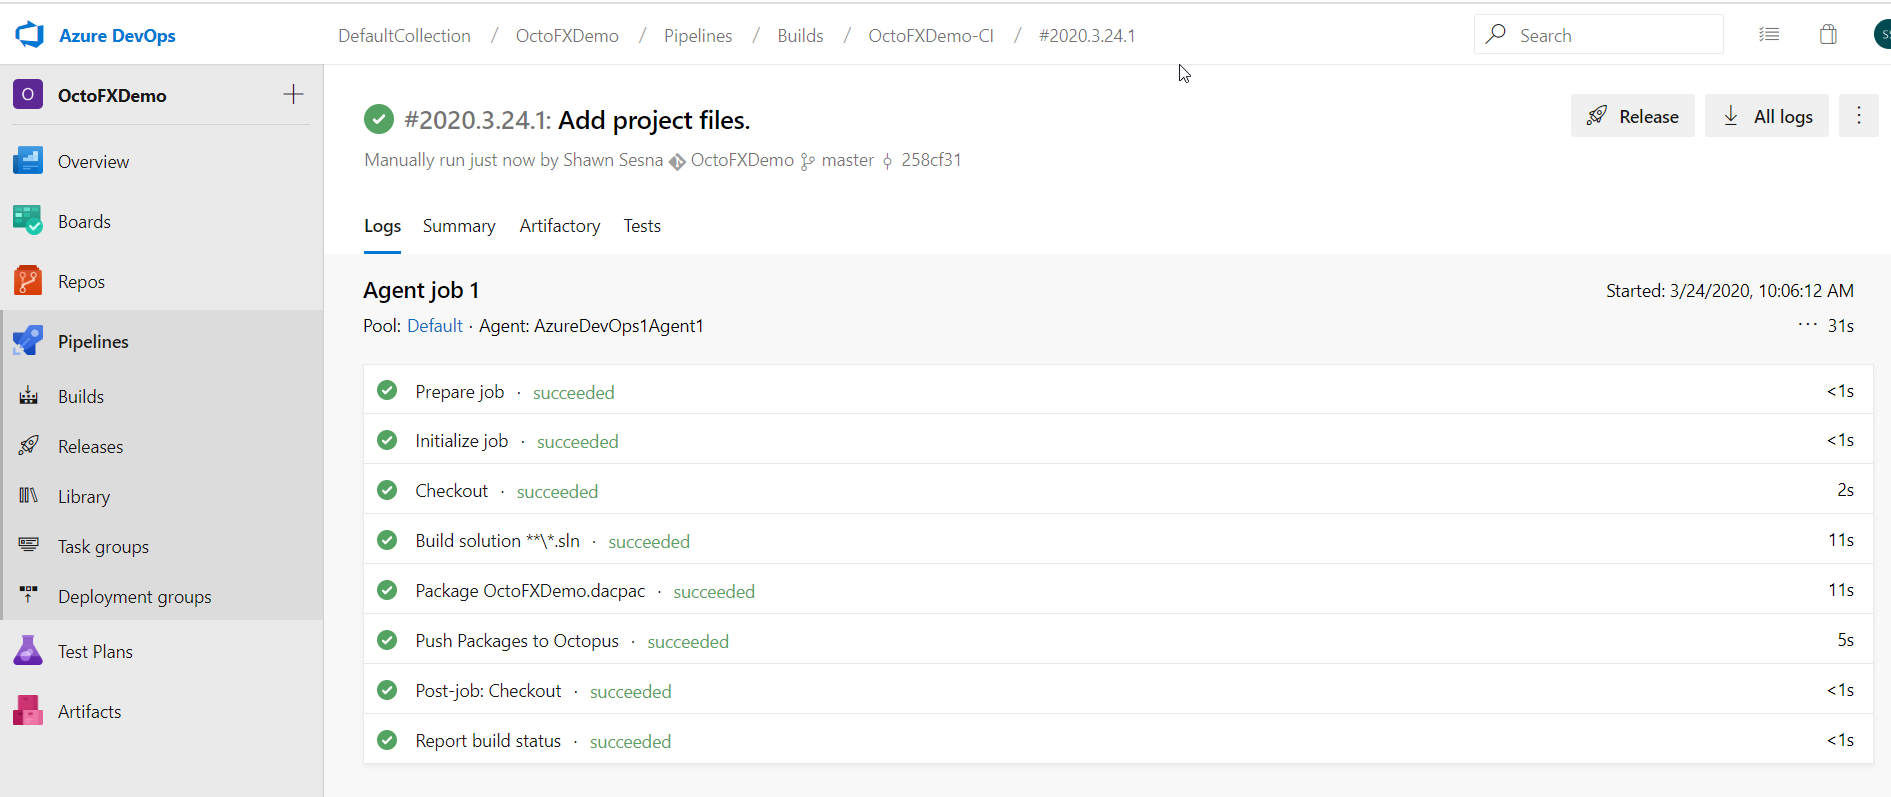Switch to the Artifactory tab
The width and height of the screenshot is (1891, 797).
tap(559, 226)
